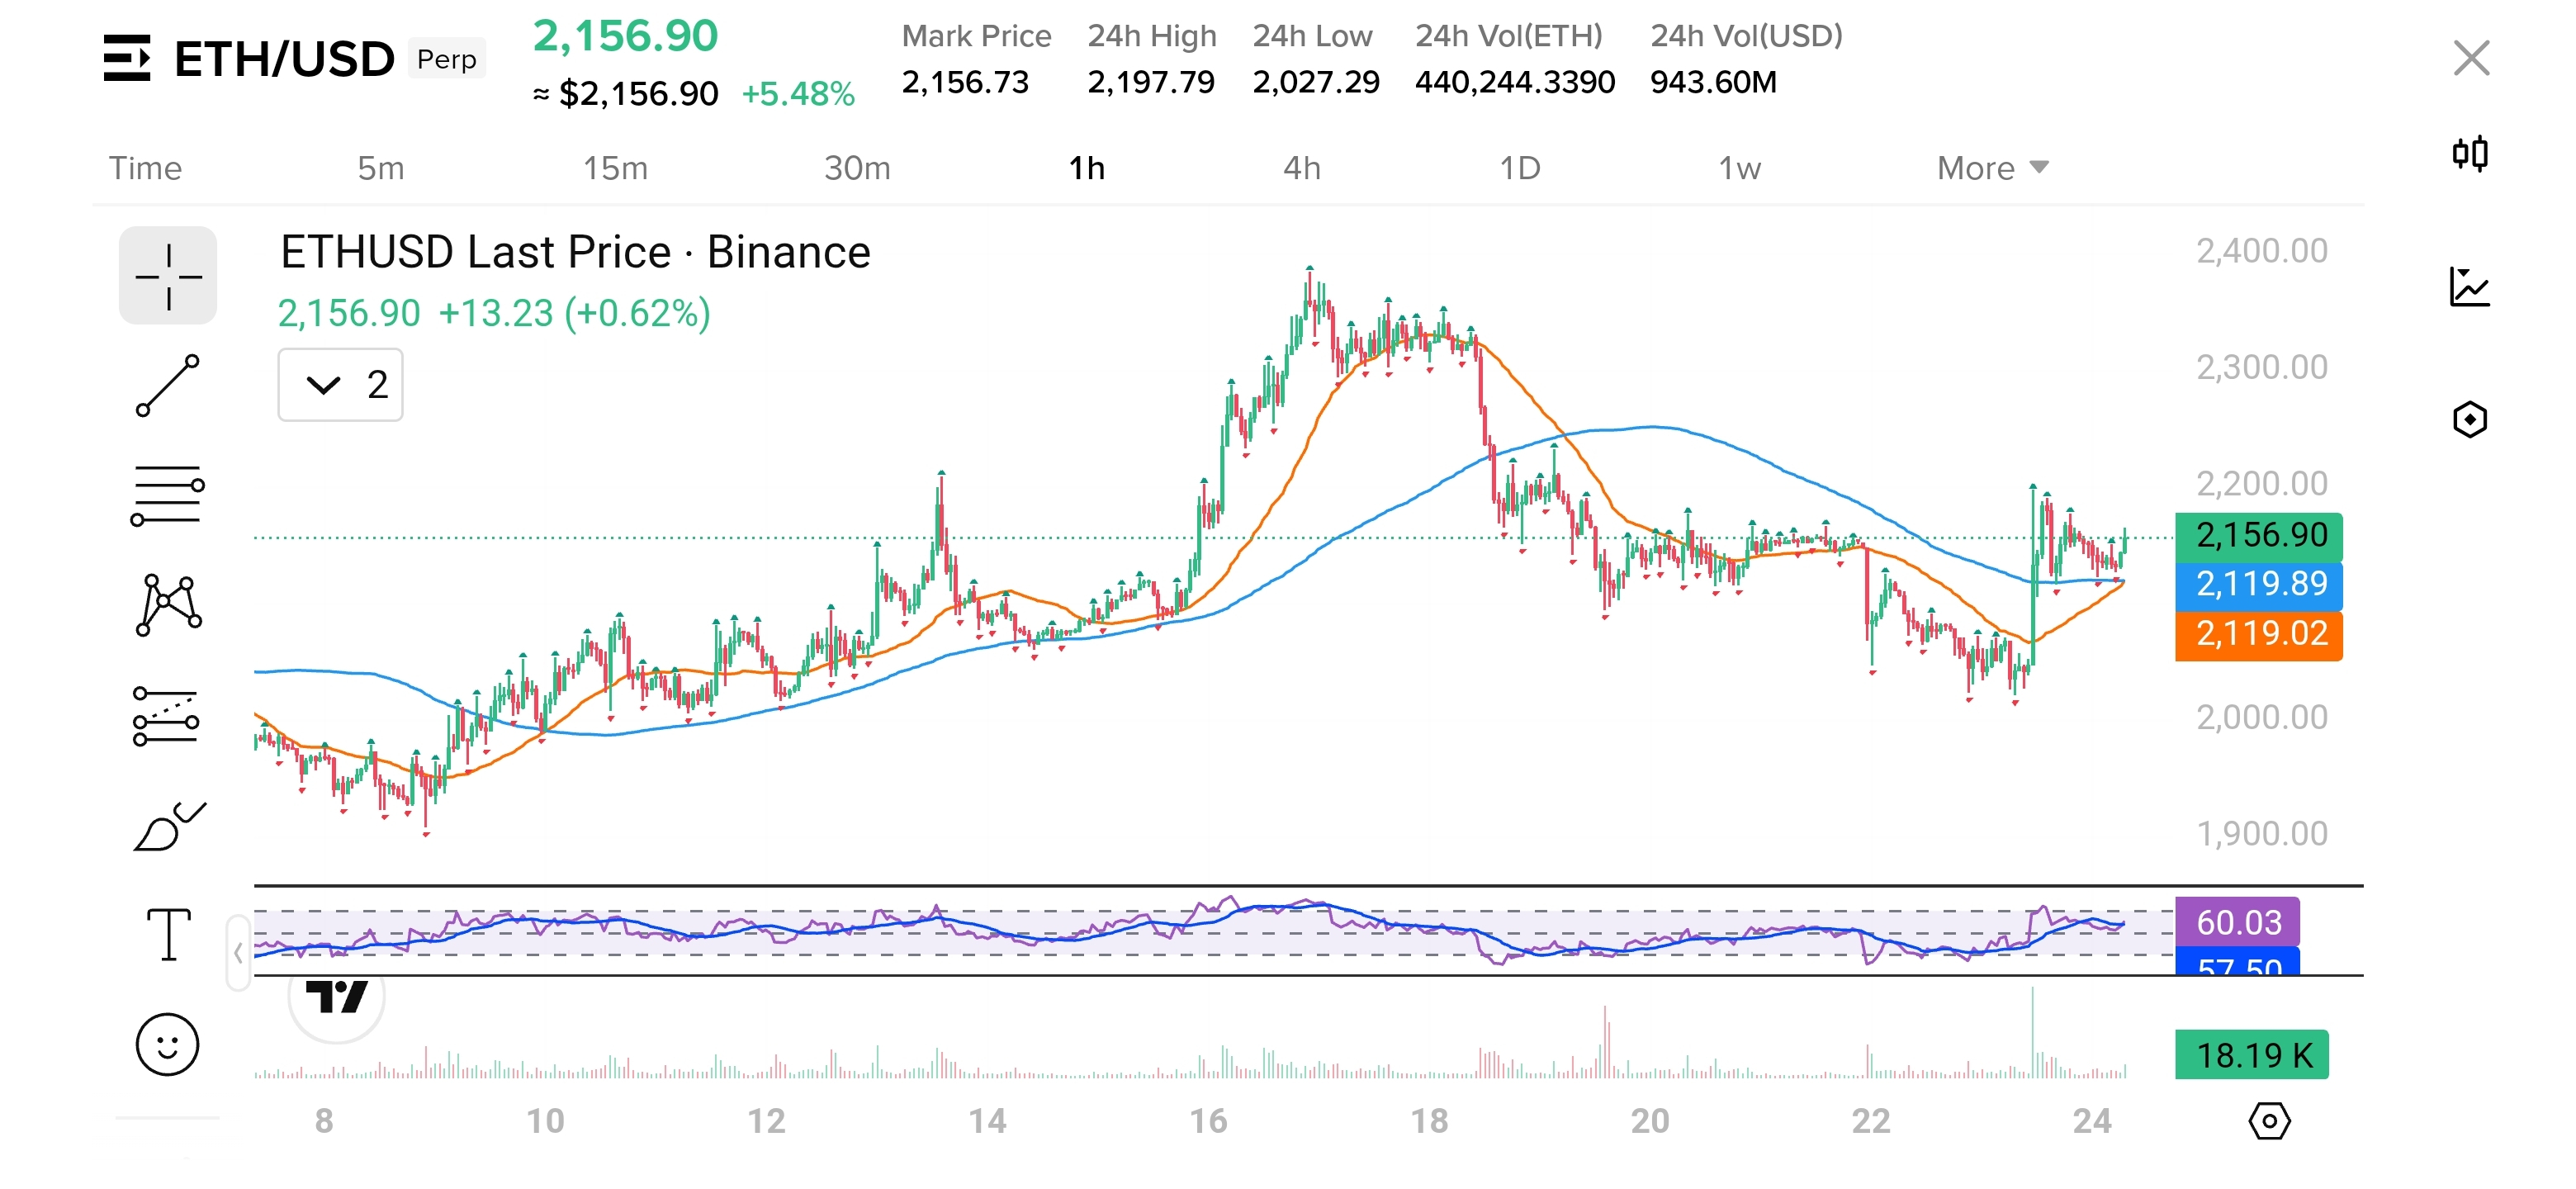Select the 15m interval
The image size is (2576, 1189).
(x=615, y=168)
